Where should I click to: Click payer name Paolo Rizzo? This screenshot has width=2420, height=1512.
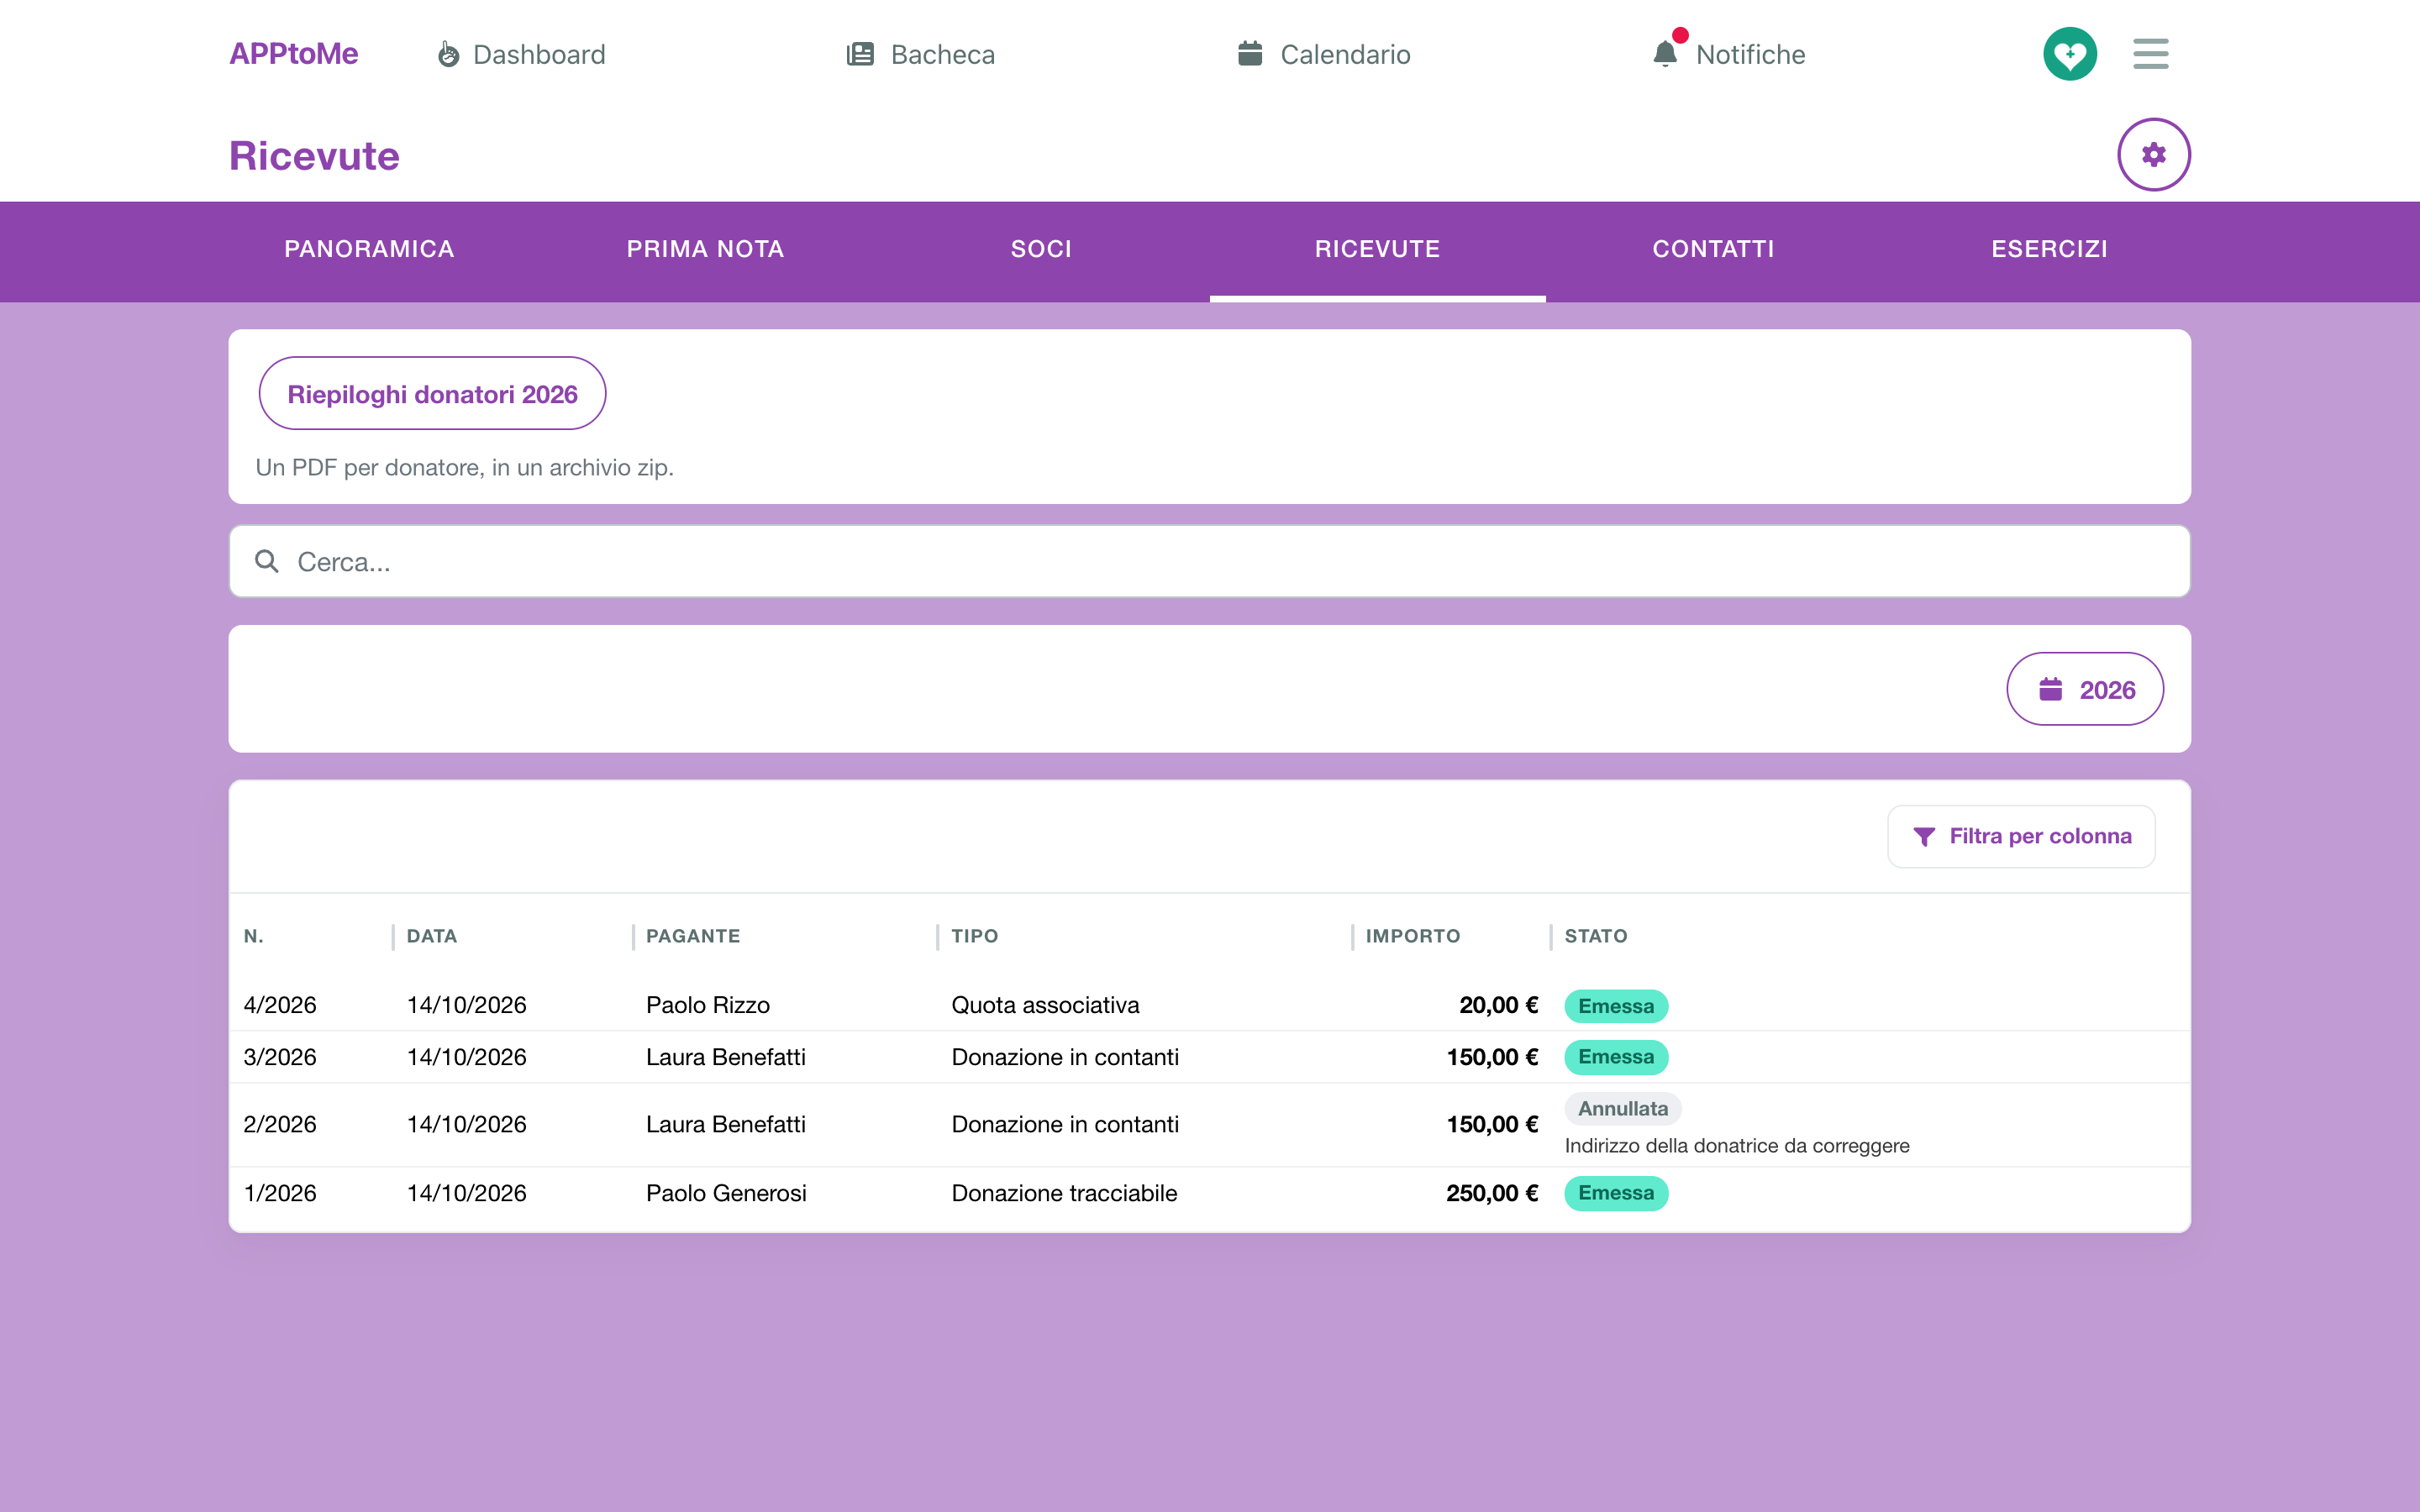707,1005
